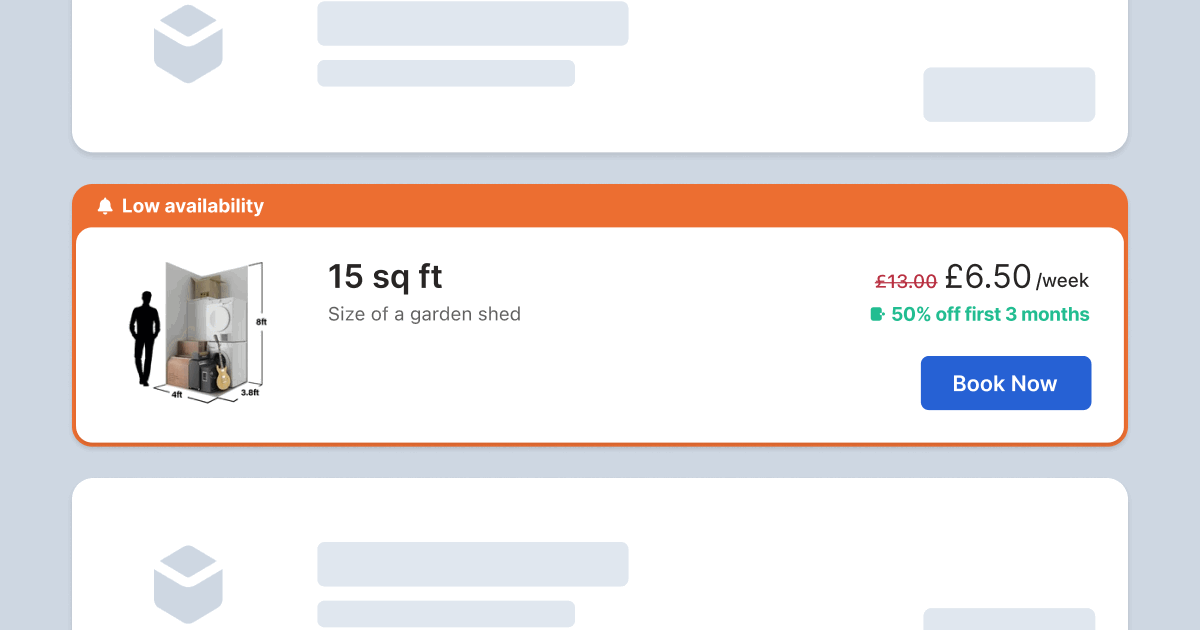Click the person silhouette in the unit illustration
The image size is (1200, 630).
[x=146, y=339]
